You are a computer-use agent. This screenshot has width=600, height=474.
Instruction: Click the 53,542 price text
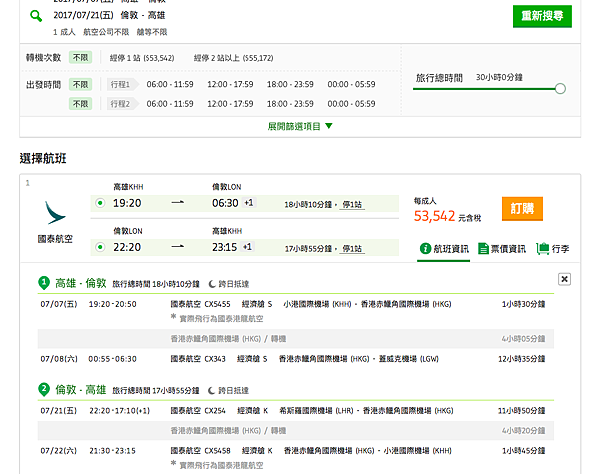[x=434, y=216]
